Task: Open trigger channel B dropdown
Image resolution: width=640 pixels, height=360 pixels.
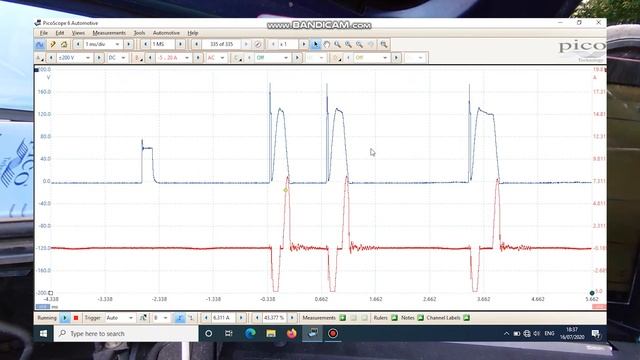Action: (160, 318)
